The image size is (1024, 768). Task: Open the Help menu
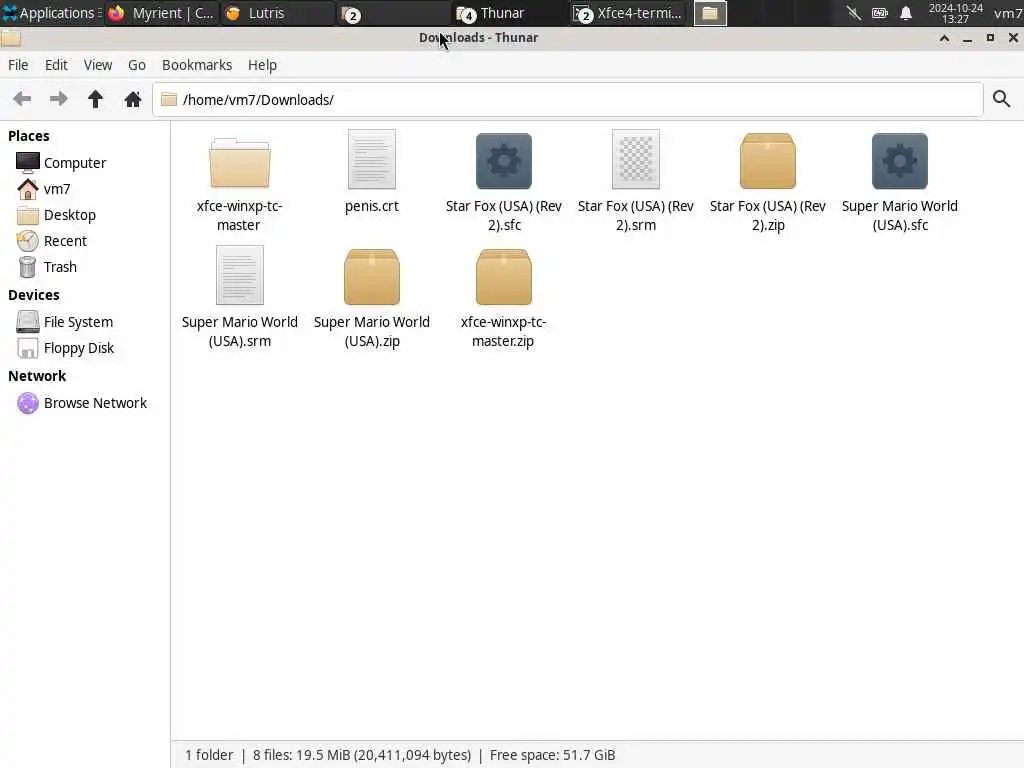pyautogui.click(x=262, y=65)
